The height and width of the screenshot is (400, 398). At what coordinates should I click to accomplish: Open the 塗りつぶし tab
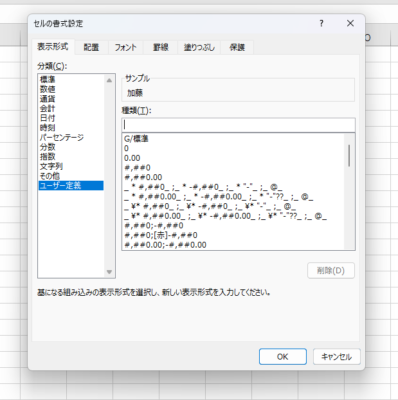(x=199, y=47)
